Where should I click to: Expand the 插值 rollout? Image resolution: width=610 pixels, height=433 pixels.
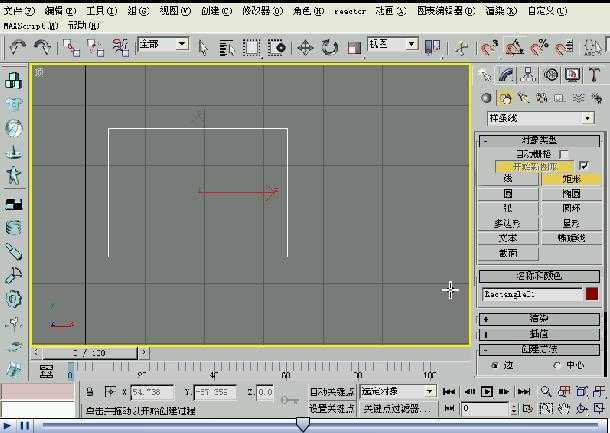point(539,334)
